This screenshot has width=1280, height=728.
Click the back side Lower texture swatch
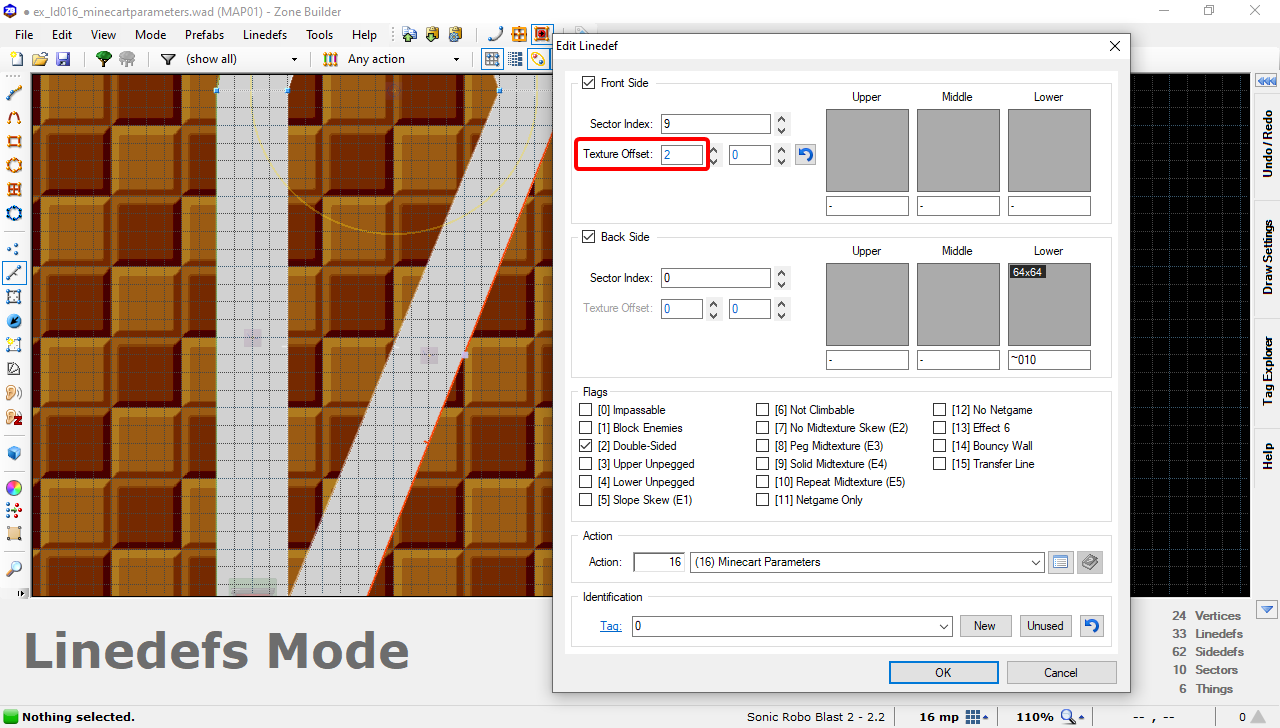click(1049, 304)
